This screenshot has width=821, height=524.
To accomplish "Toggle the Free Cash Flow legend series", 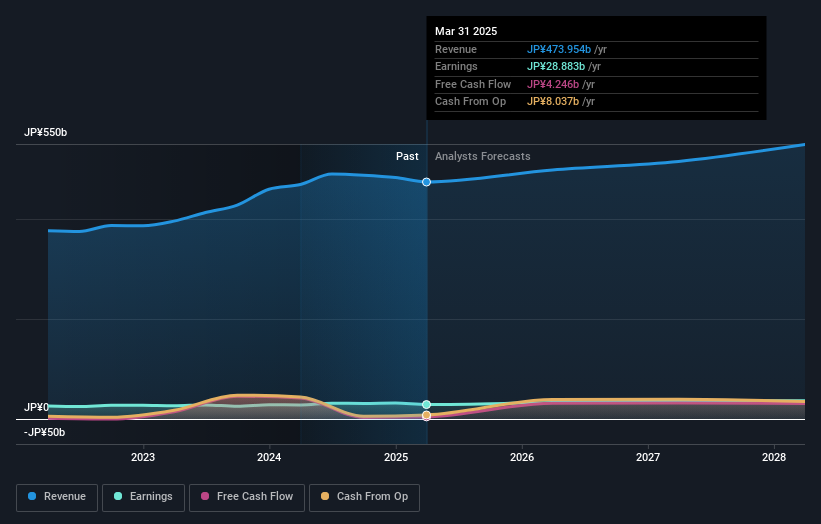I will pyautogui.click(x=247, y=497).
